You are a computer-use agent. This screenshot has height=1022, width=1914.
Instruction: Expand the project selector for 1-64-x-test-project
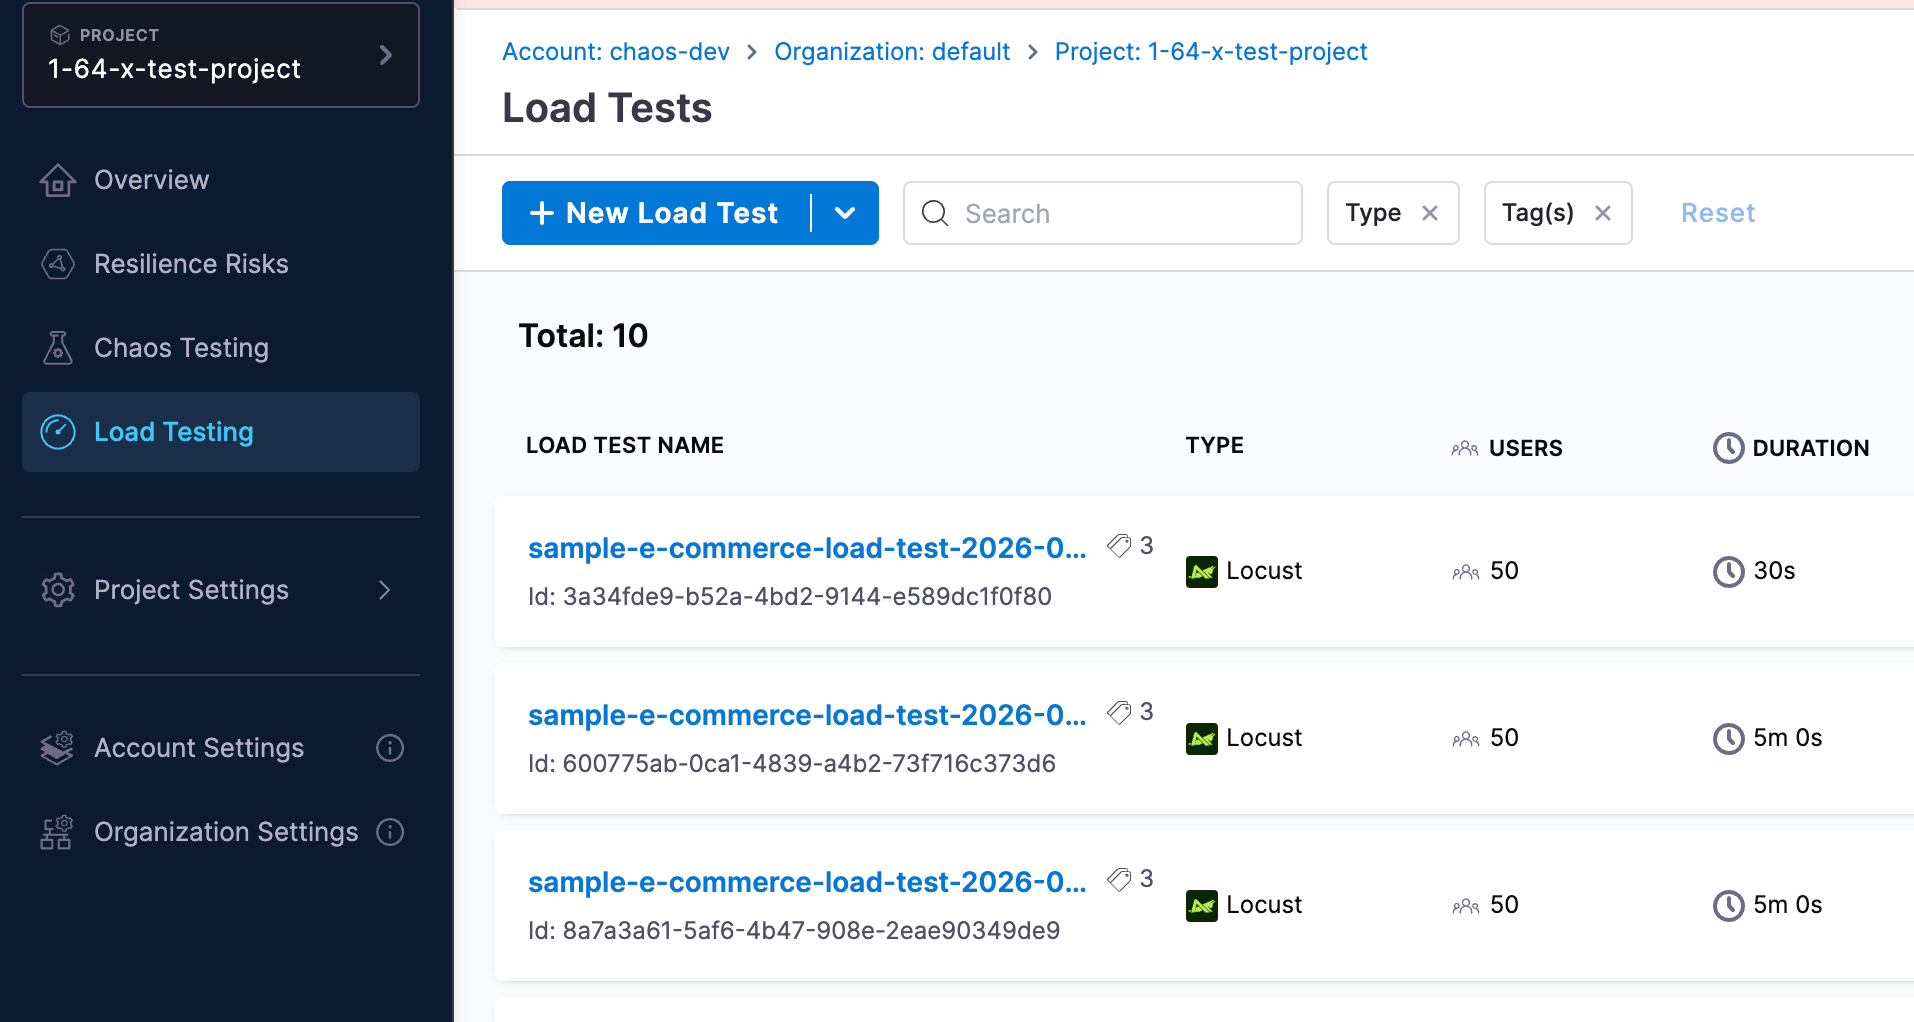coord(386,55)
